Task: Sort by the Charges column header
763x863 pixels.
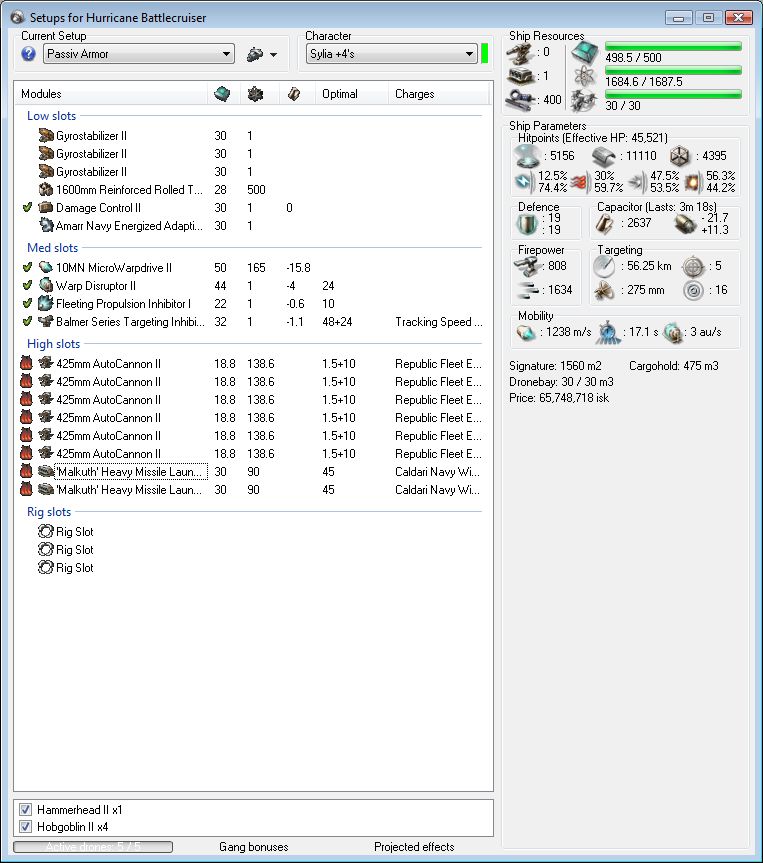Action: coord(438,94)
